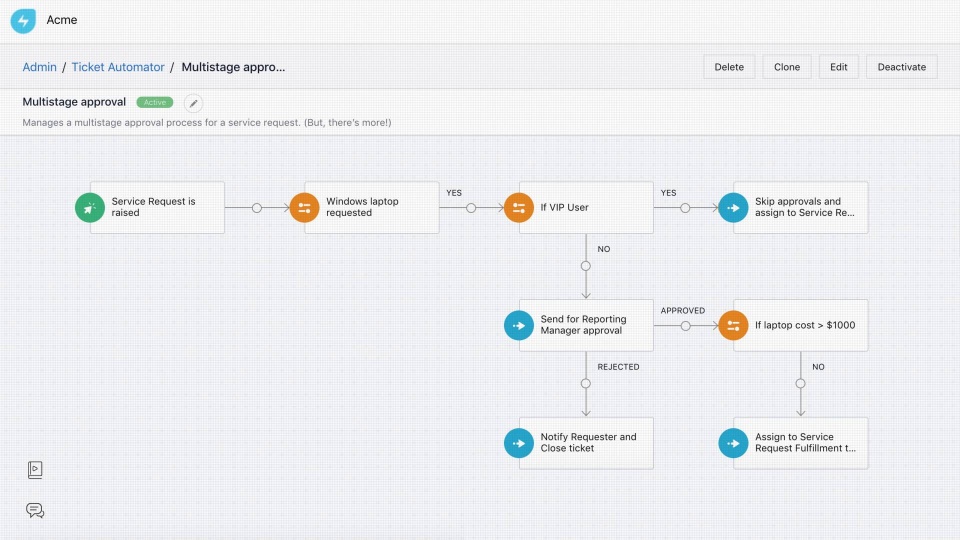960x540 pixels.
Task: Click the blue Reporting Manager approval action icon
Action: [519, 325]
